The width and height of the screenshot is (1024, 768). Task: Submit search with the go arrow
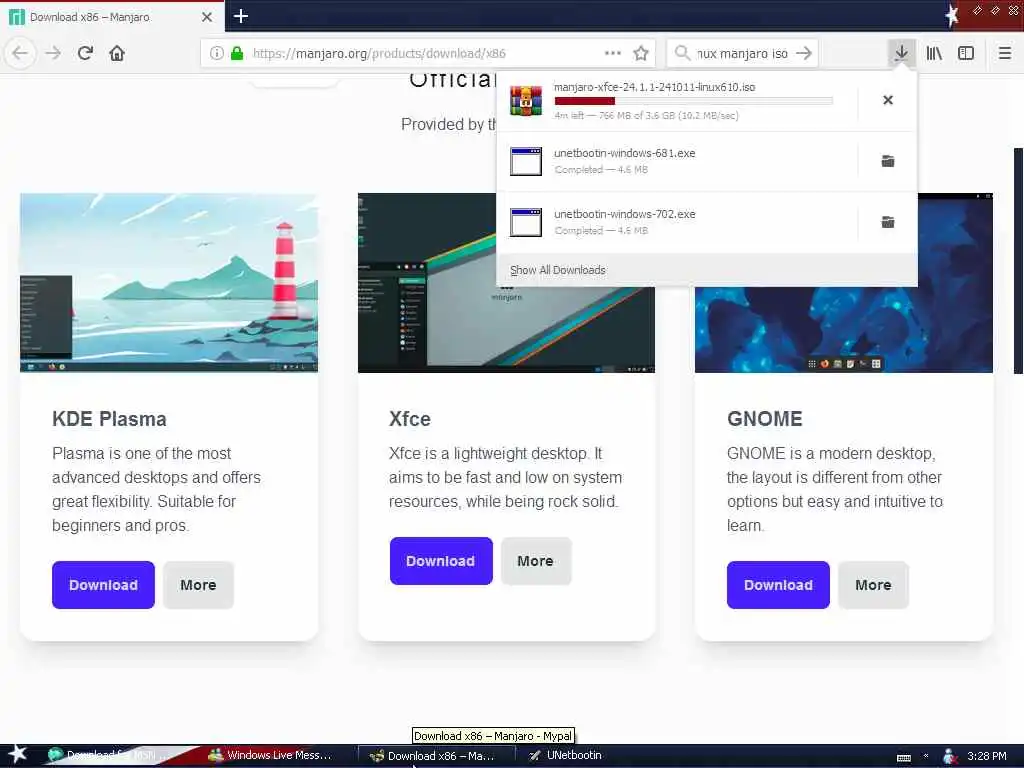pyautogui.click(x=804, y=53)
